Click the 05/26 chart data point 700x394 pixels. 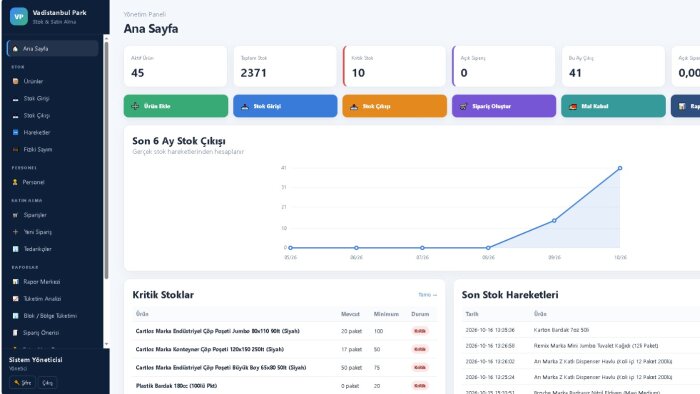[291, 248]
